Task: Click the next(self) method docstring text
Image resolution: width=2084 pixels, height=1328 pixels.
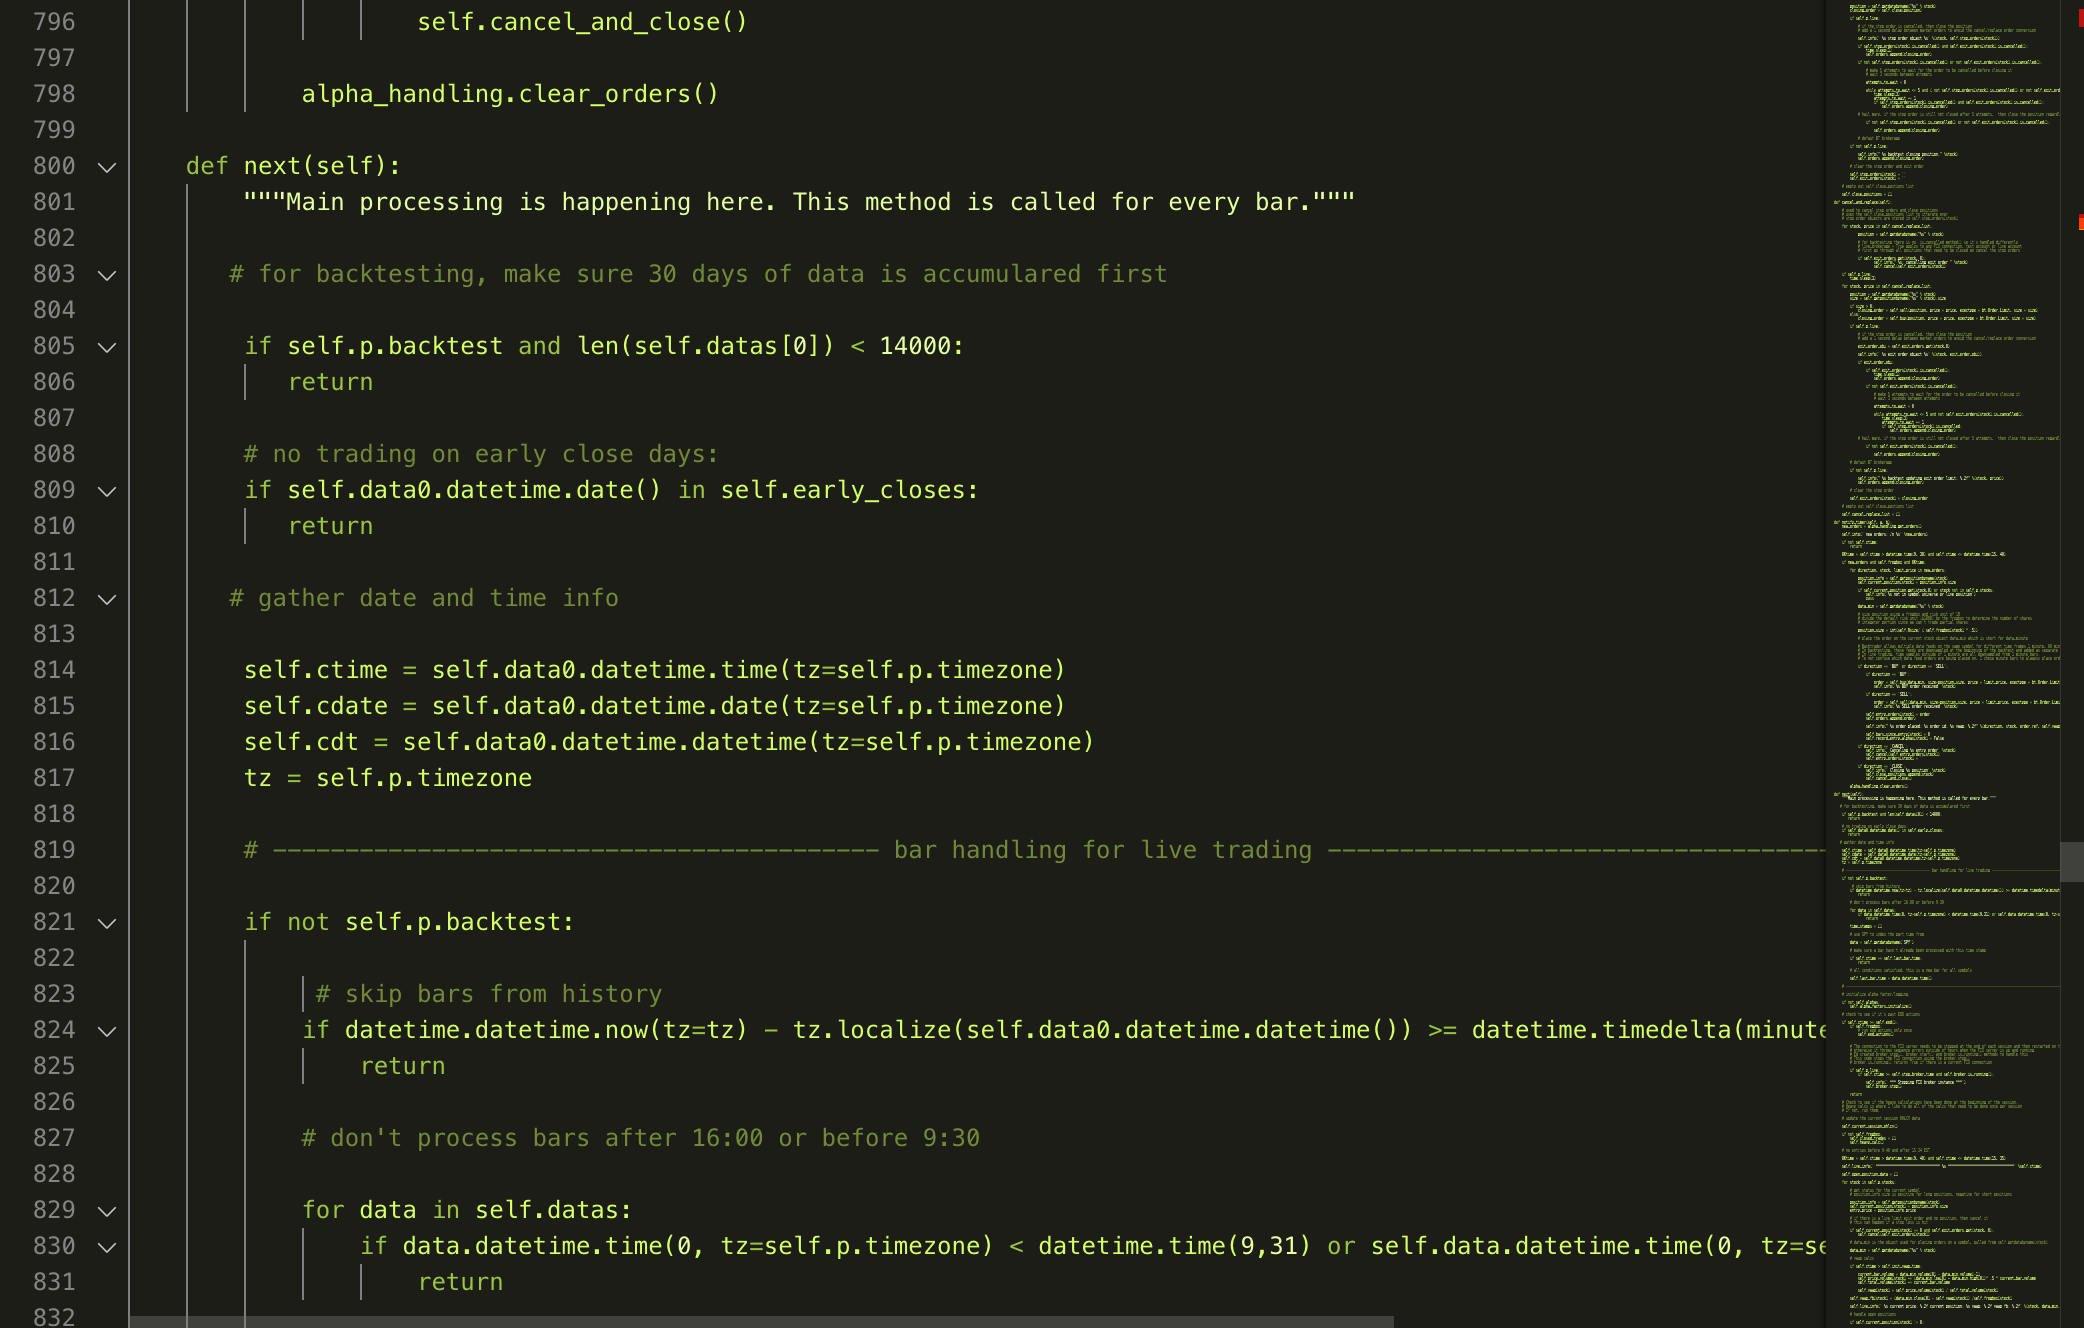Action: [799, 202]
